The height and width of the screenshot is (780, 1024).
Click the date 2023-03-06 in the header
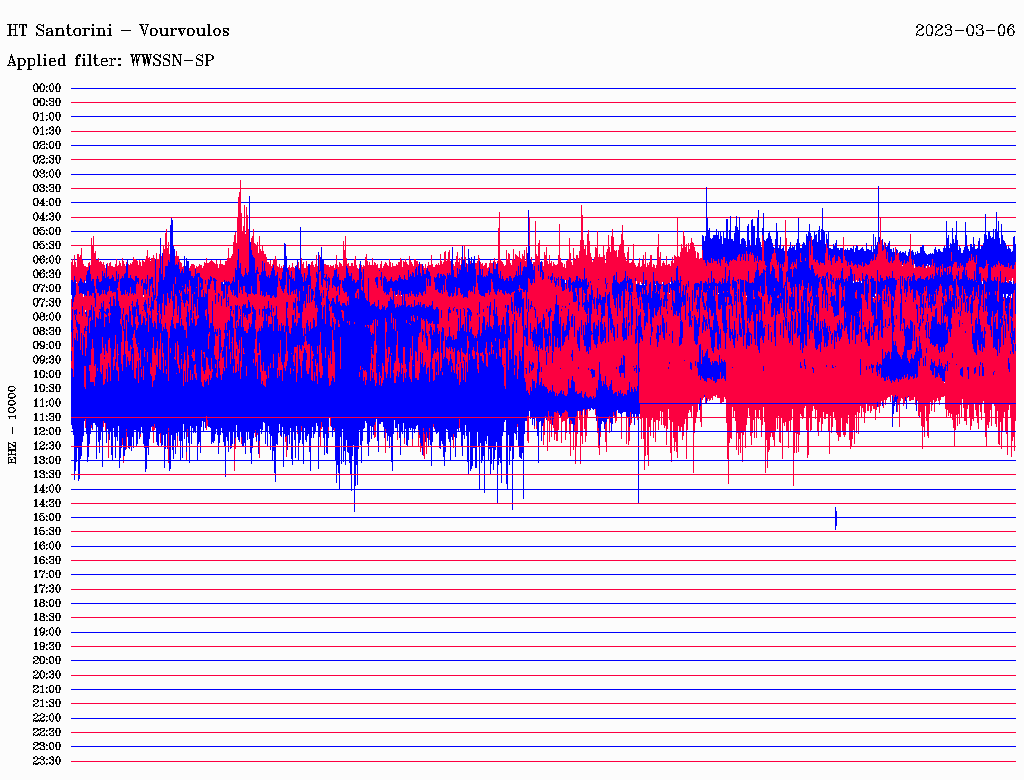[x=964, y=30]
